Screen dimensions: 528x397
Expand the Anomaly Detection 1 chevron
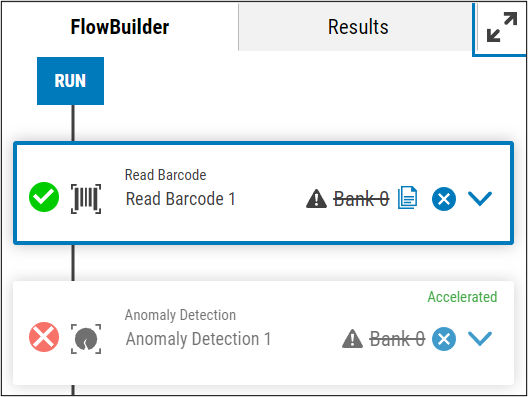click(480, 339)
